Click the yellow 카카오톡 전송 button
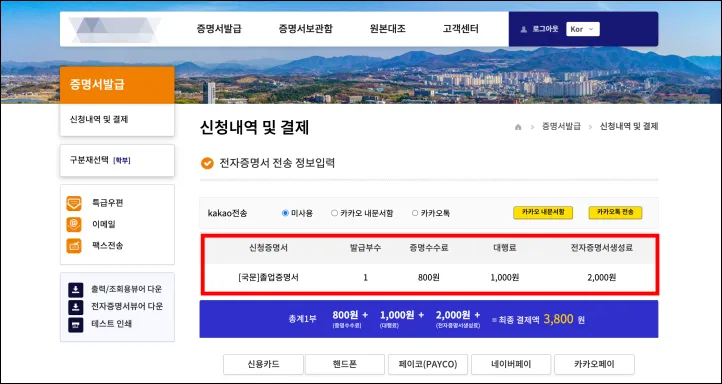 point(615,212)
